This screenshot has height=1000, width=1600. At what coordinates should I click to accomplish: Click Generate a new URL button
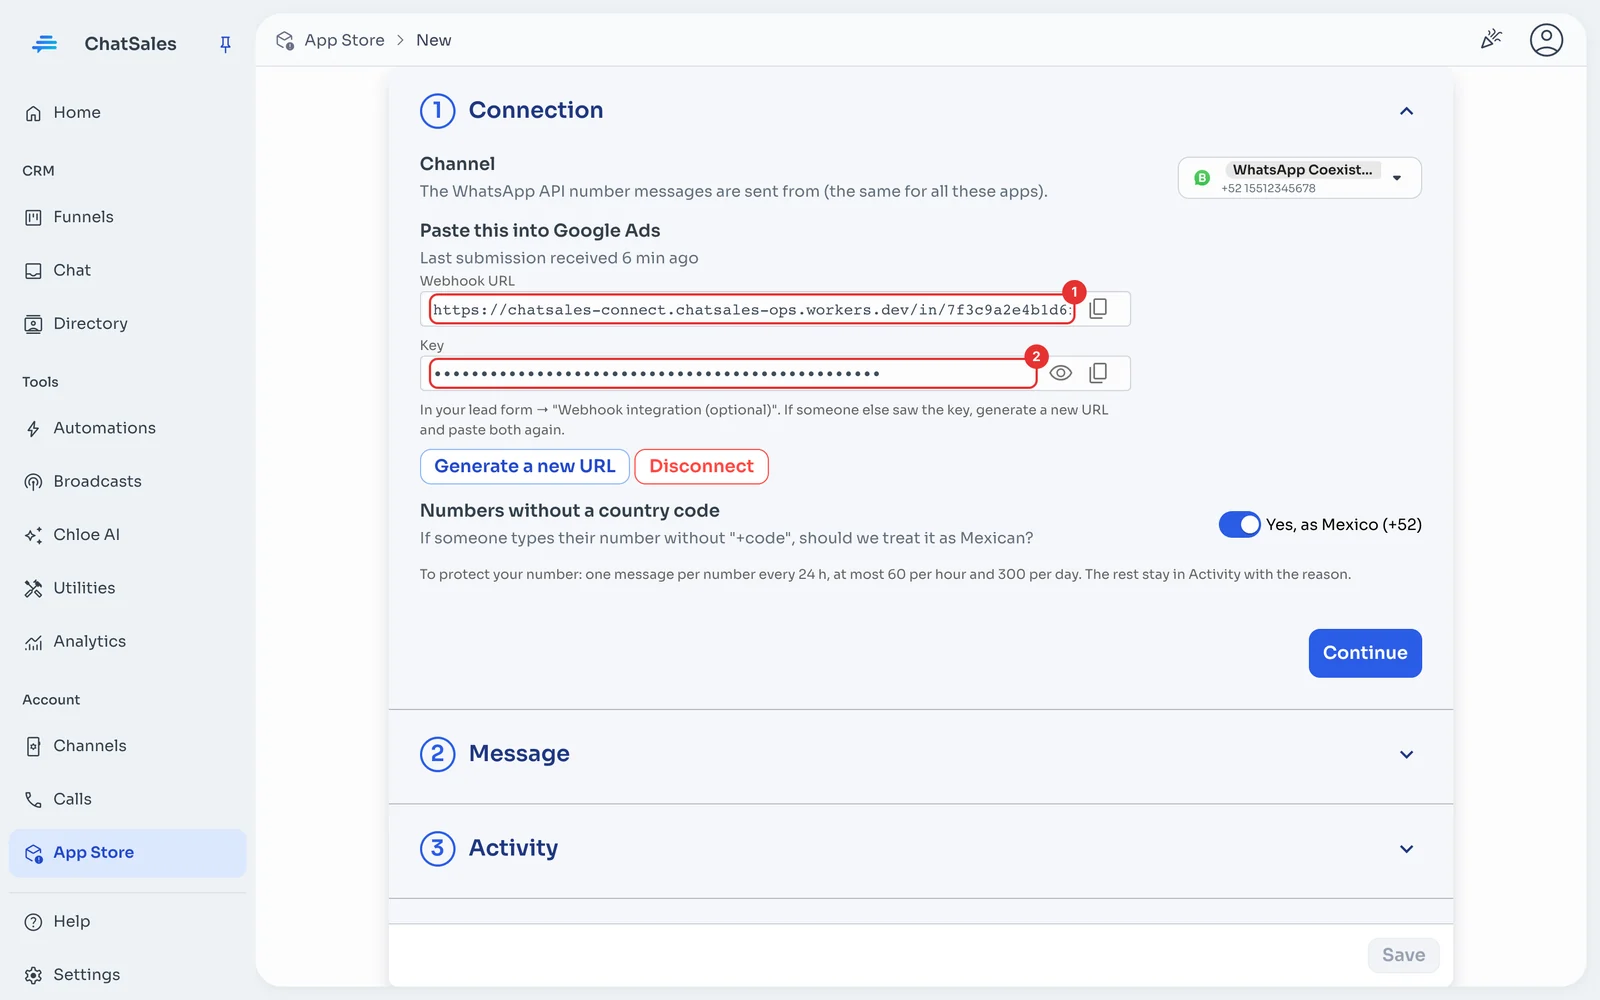[525, 467]
